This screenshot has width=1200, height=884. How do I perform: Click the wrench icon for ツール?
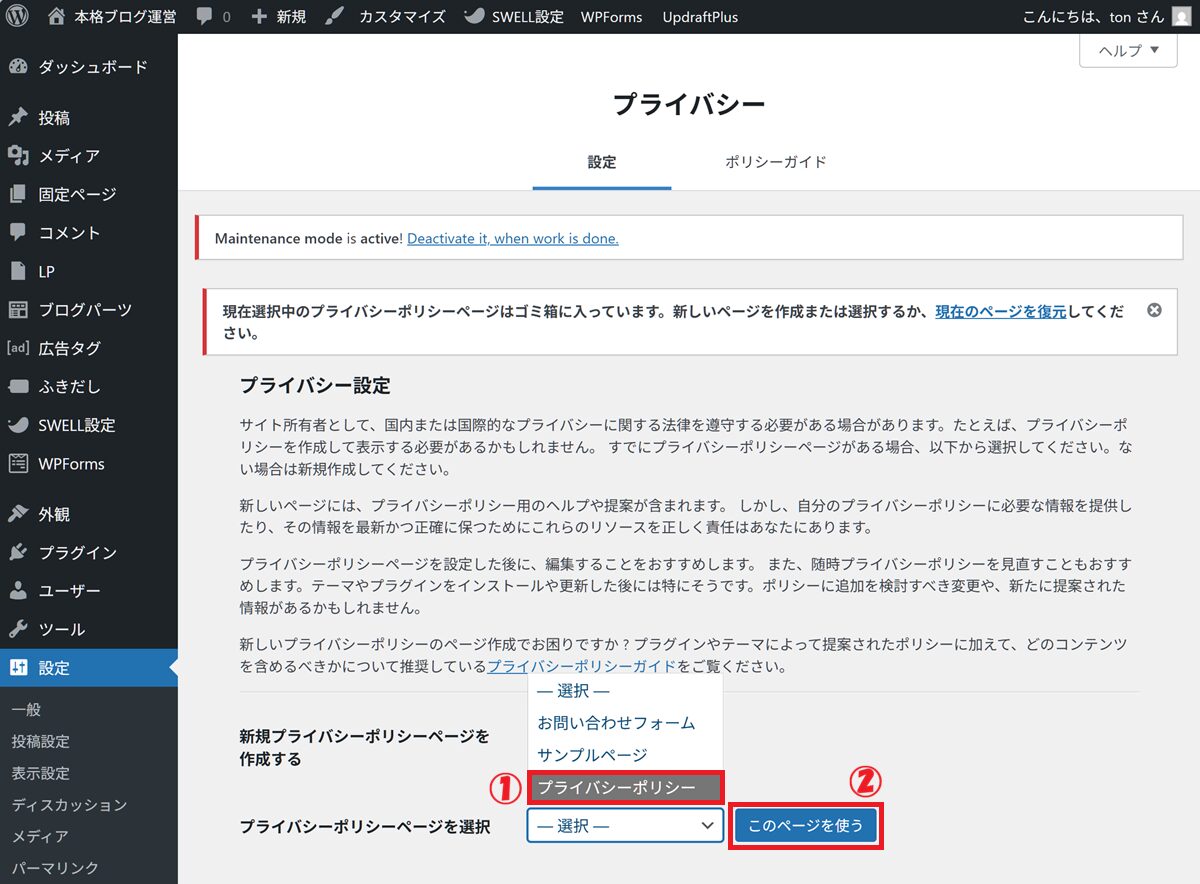click(x=18, y=629)
